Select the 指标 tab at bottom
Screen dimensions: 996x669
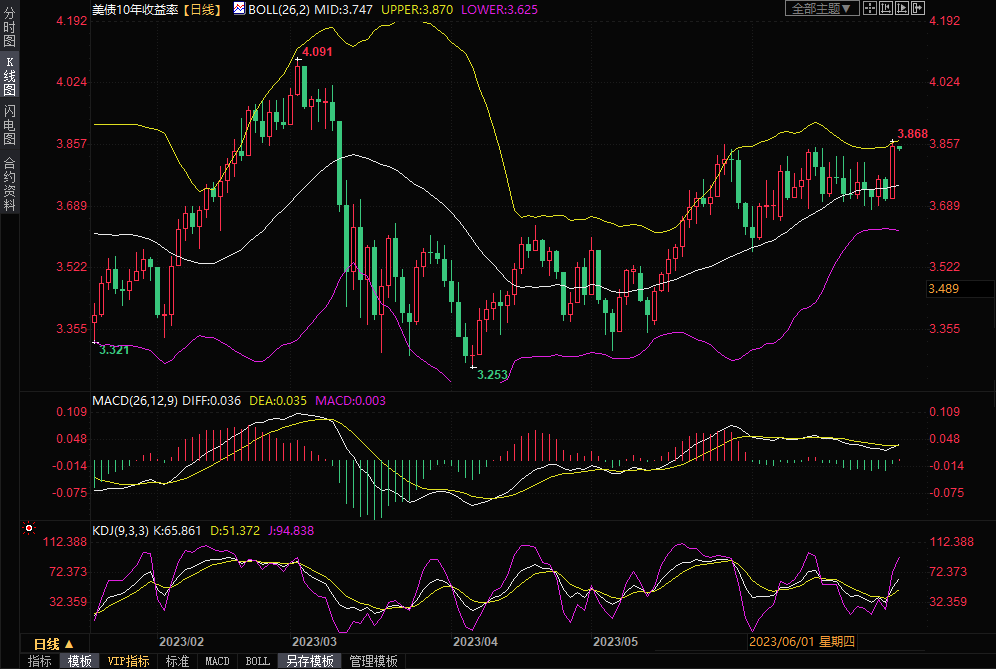click(40, 661)
